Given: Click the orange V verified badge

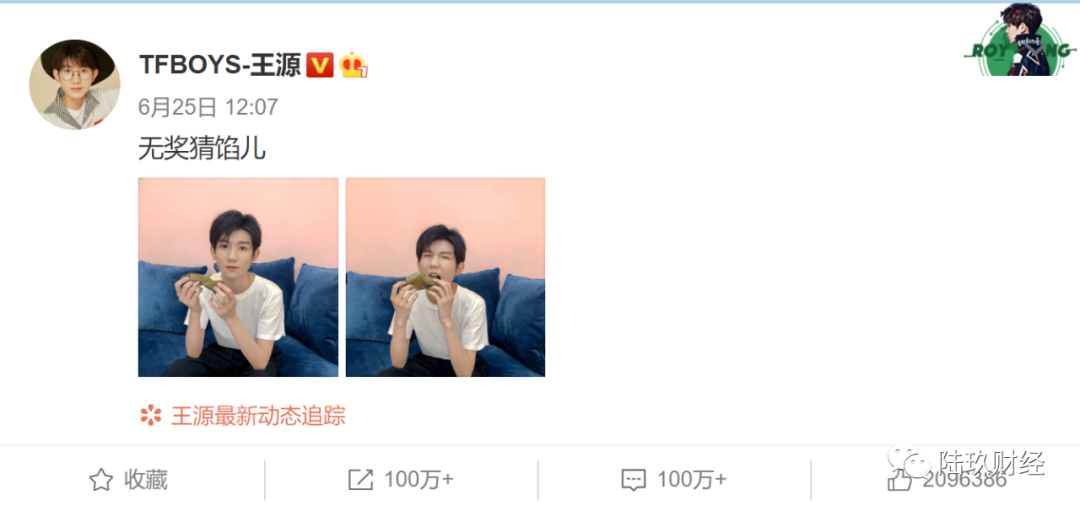Looking at the screenshot, I should point(320,65).
